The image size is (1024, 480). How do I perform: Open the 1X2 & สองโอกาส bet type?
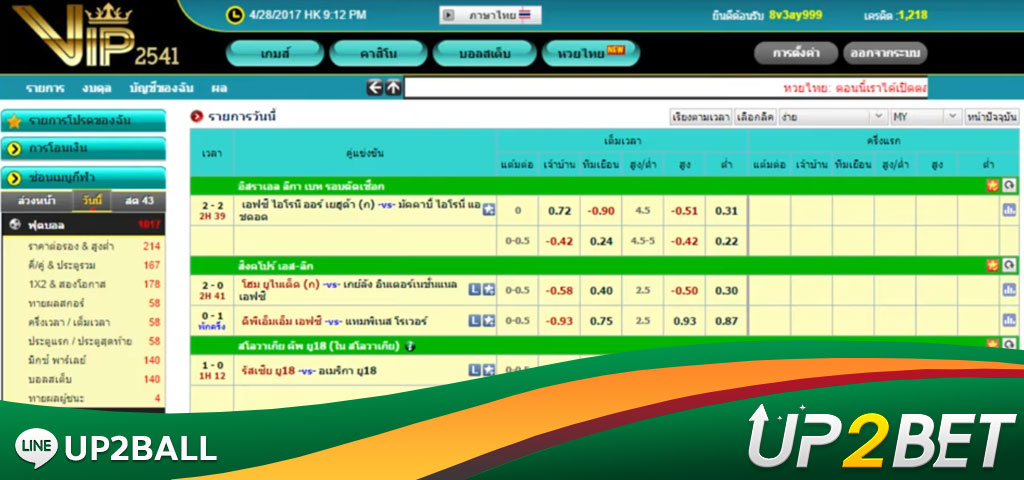(68, 284)
